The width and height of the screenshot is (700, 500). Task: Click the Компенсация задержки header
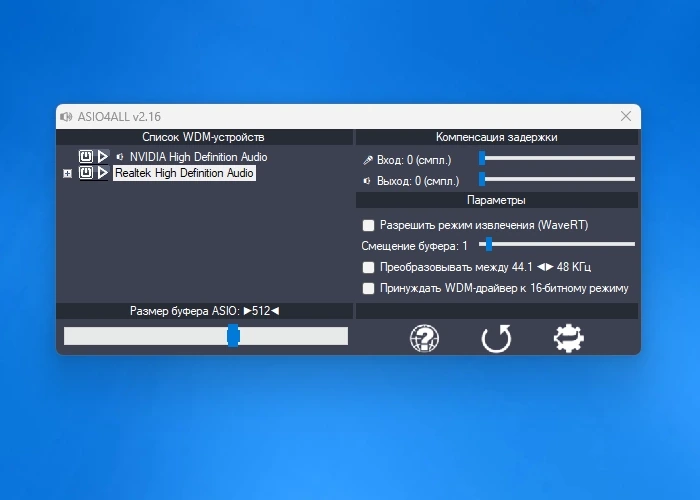click(496, 137)
